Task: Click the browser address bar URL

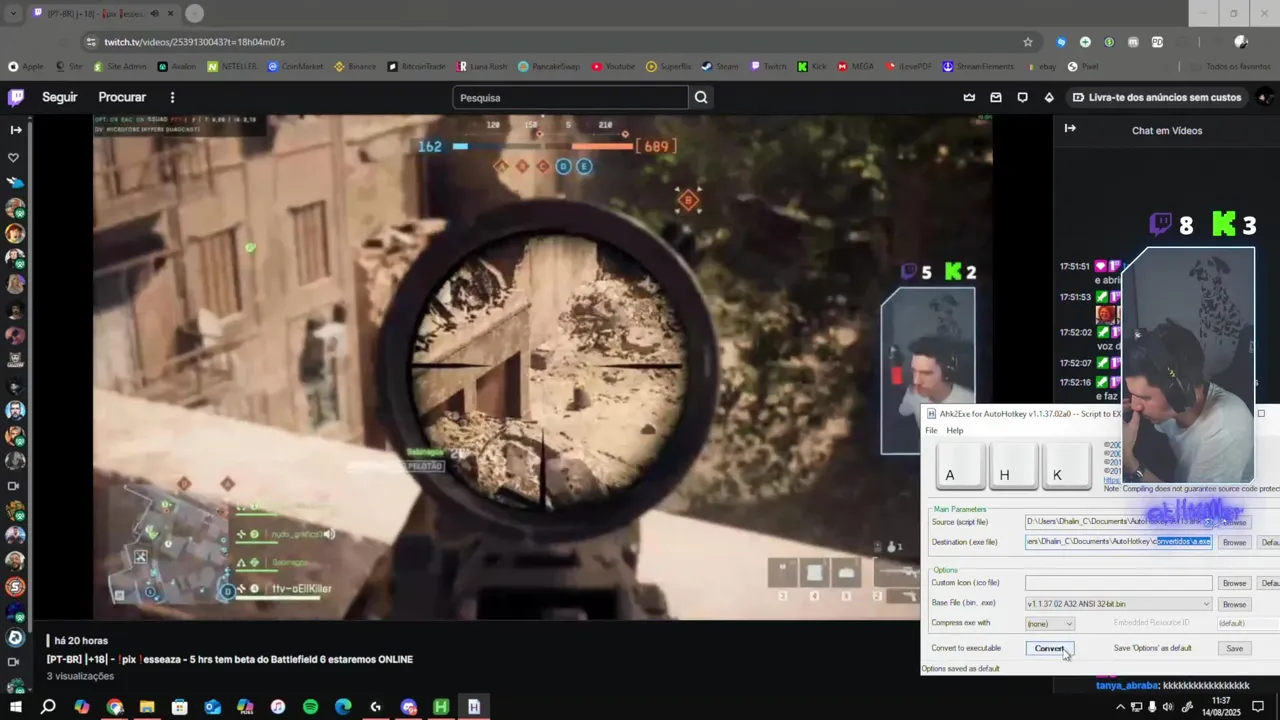Action: point(195,42)
